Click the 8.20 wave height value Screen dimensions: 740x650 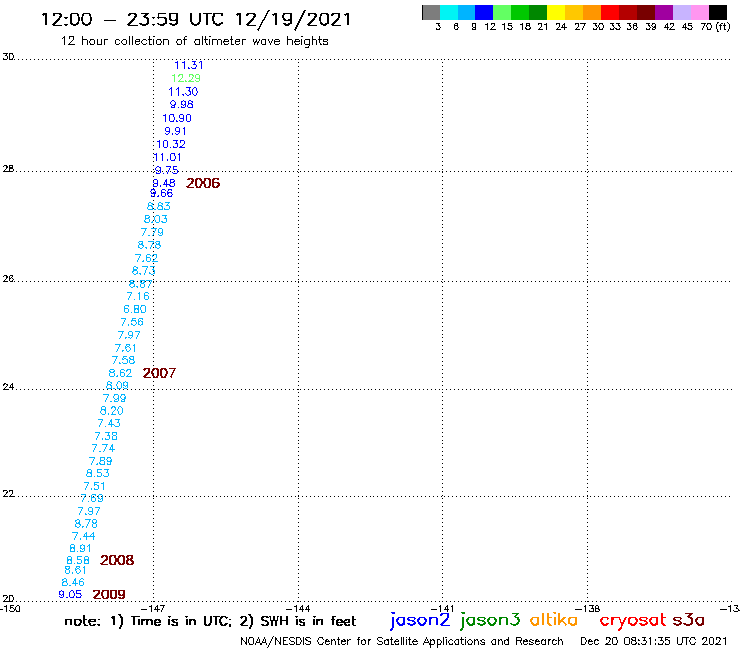tap(111, 411)
